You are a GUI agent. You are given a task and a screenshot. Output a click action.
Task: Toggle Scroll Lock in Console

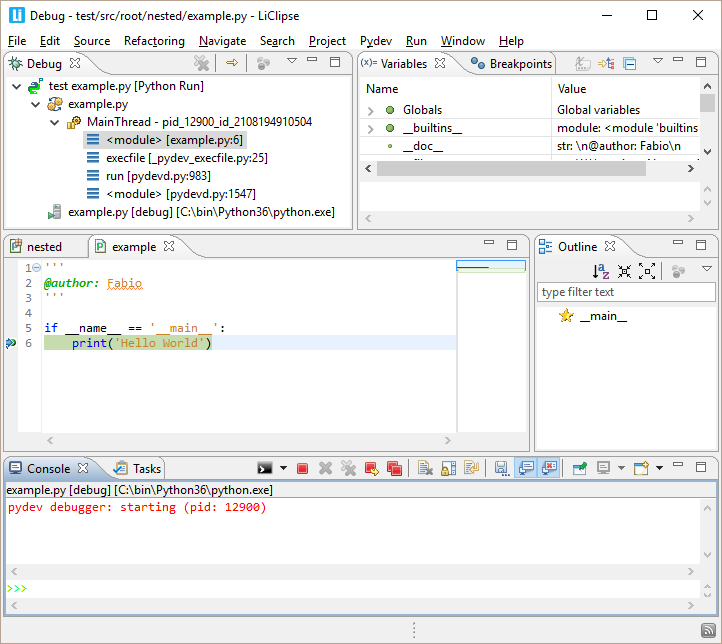click(x=448, y=469)
